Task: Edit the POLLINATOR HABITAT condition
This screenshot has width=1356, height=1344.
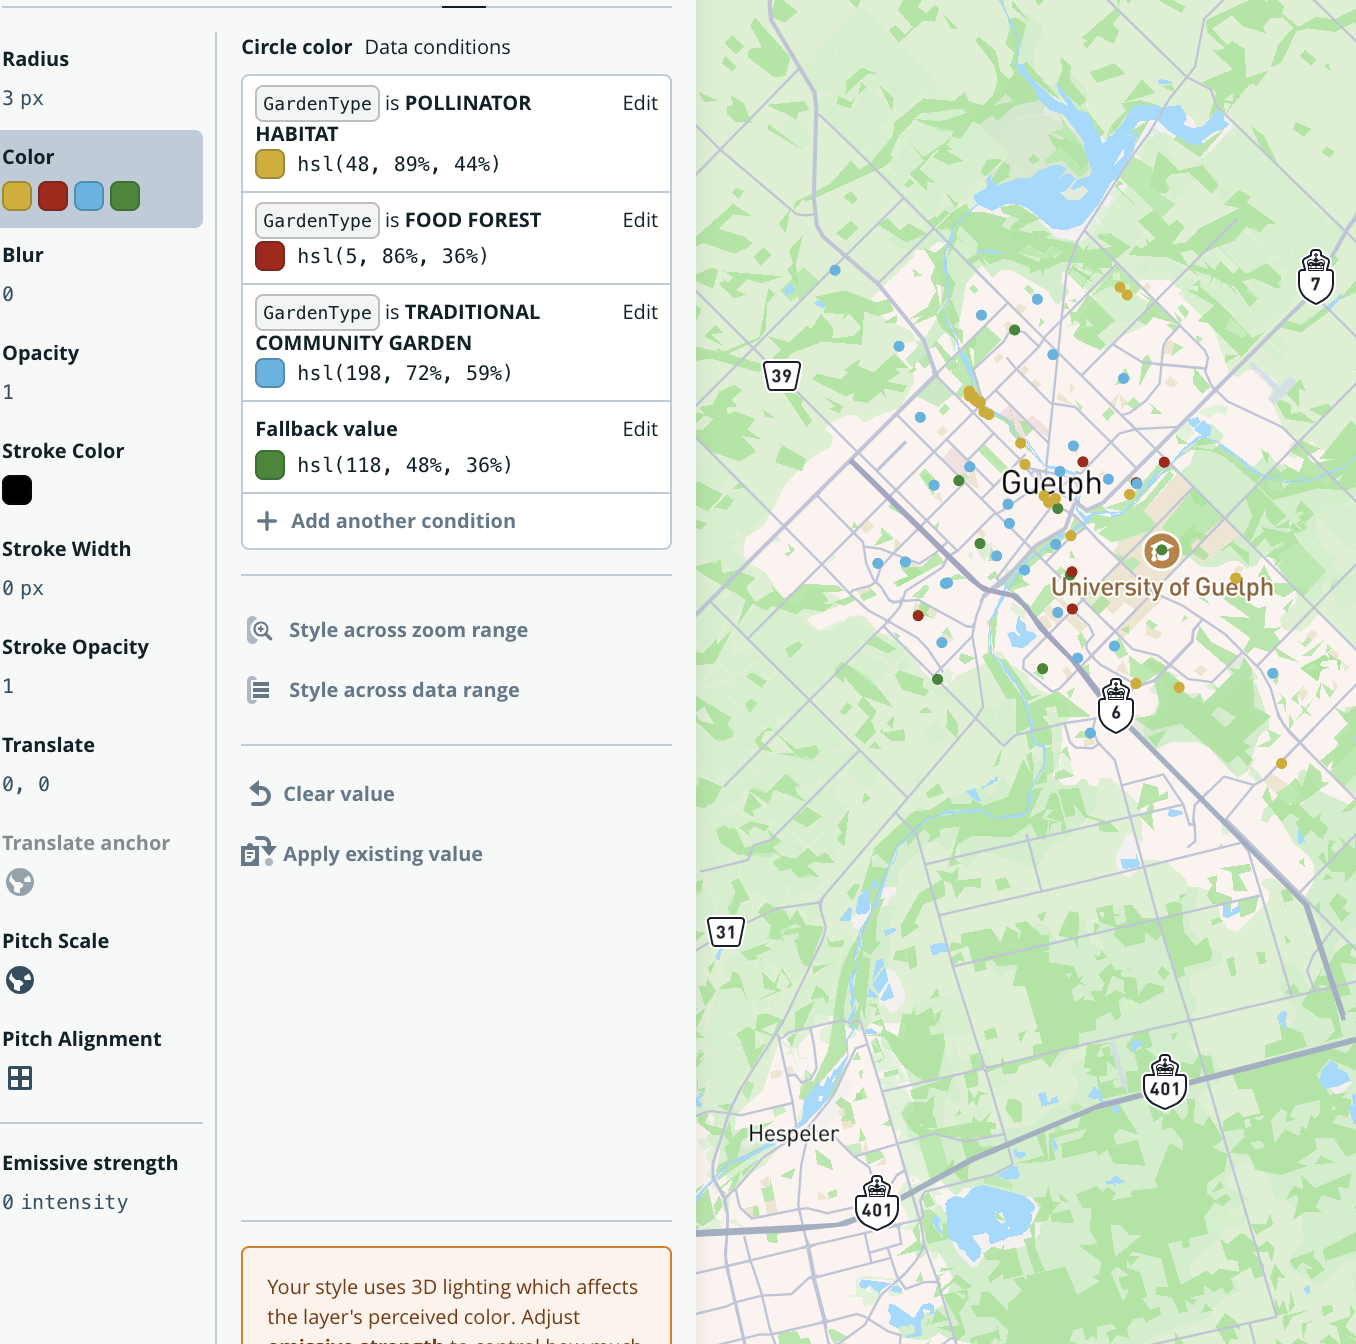Action: [639, 103]
